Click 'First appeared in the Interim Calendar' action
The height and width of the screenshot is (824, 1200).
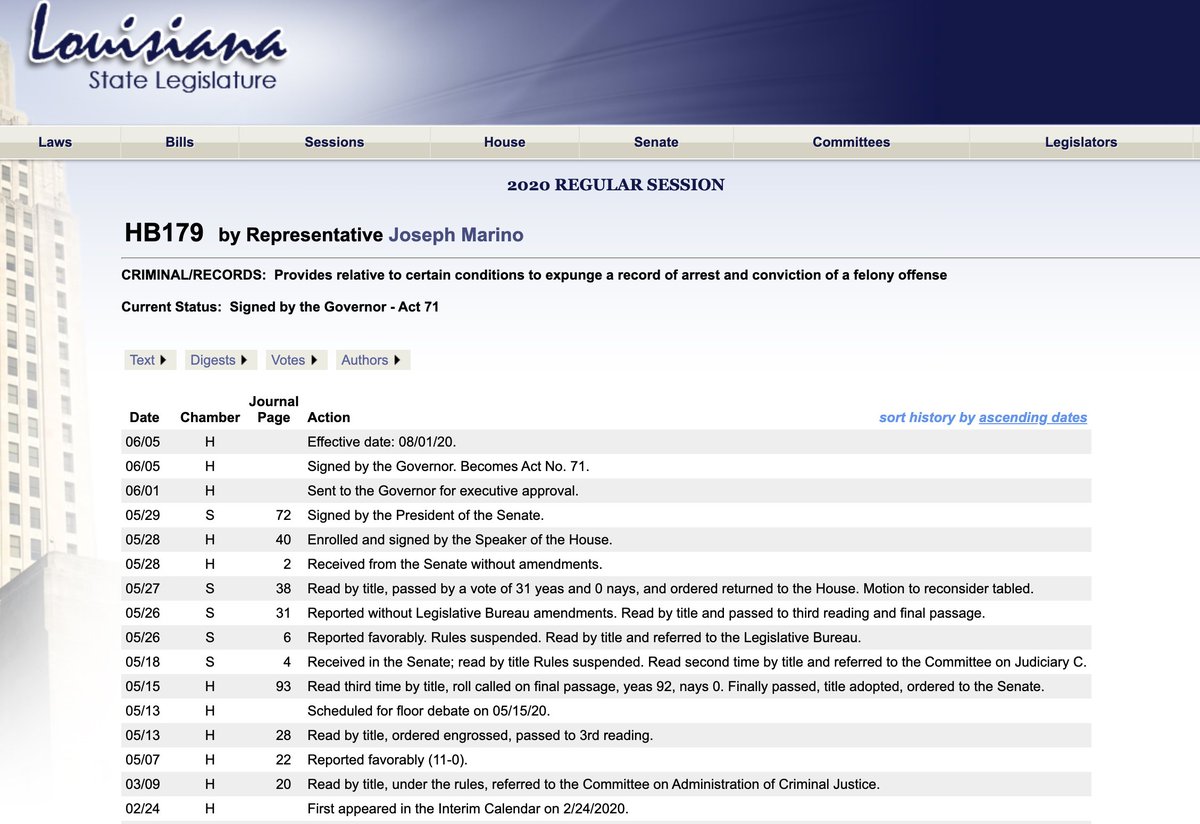point(467,808)
